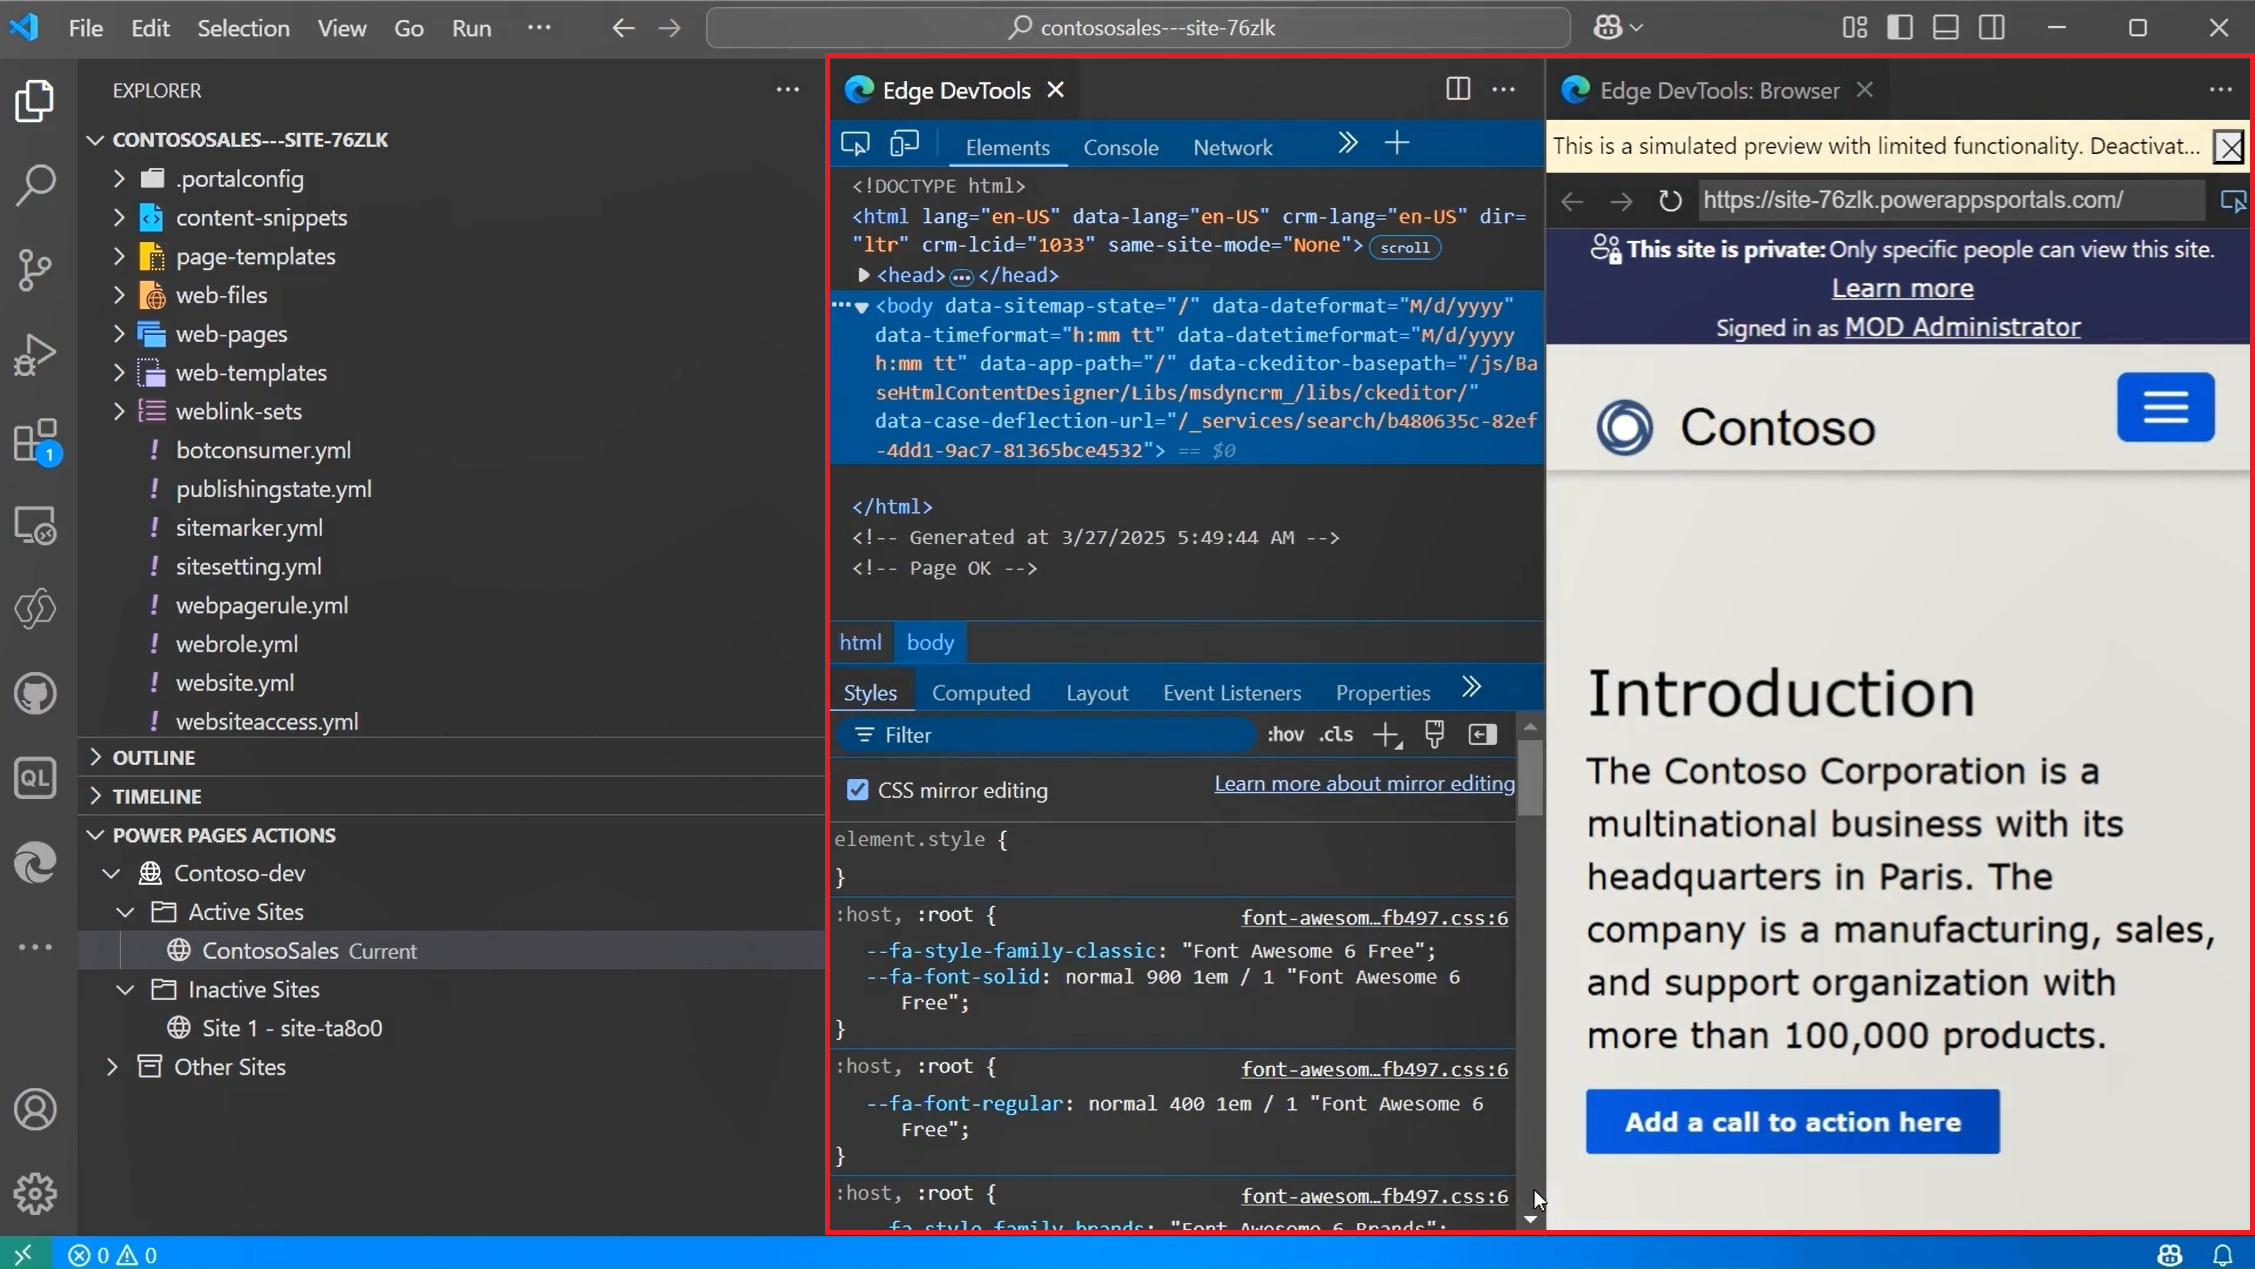
Task: Expand the head element in the DOM tree
Action: (863, 275)
